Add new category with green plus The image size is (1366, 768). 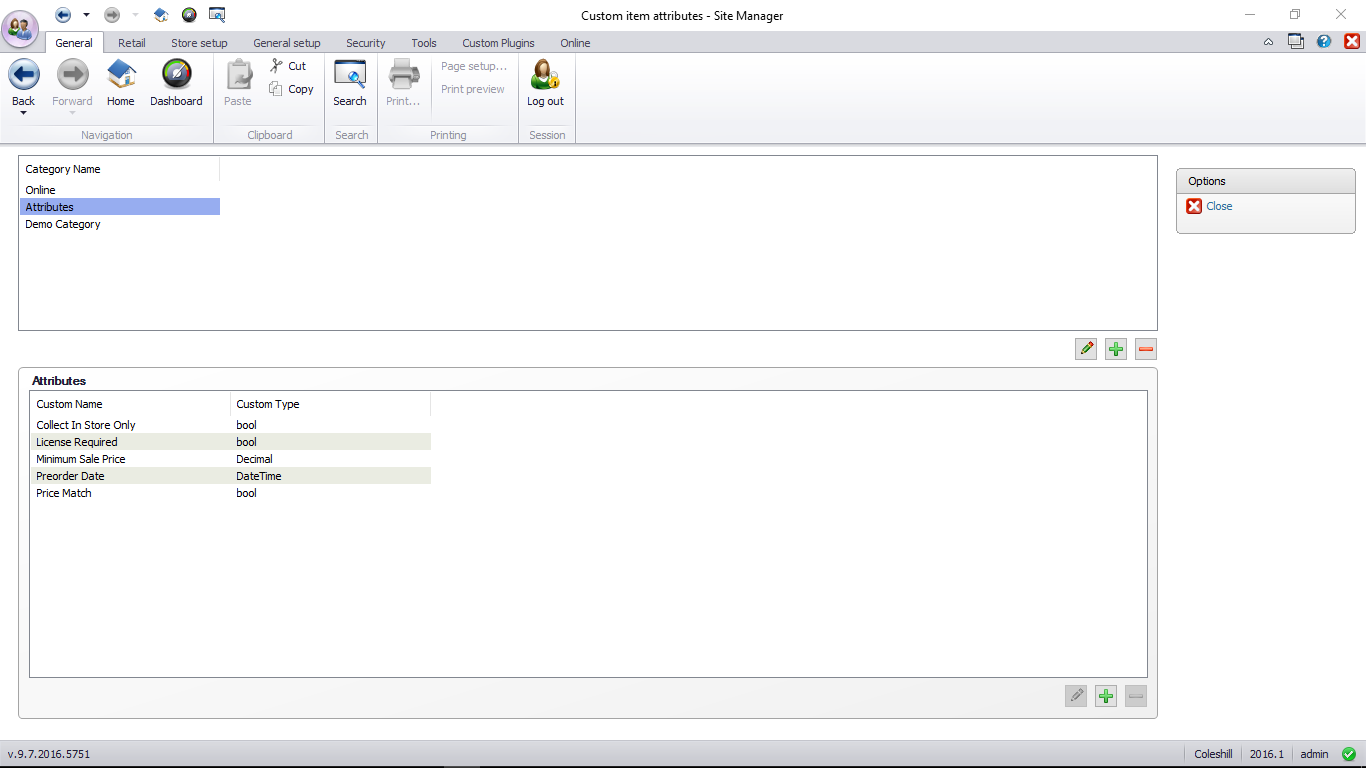pyautogui.click(x=1116, y=349)
